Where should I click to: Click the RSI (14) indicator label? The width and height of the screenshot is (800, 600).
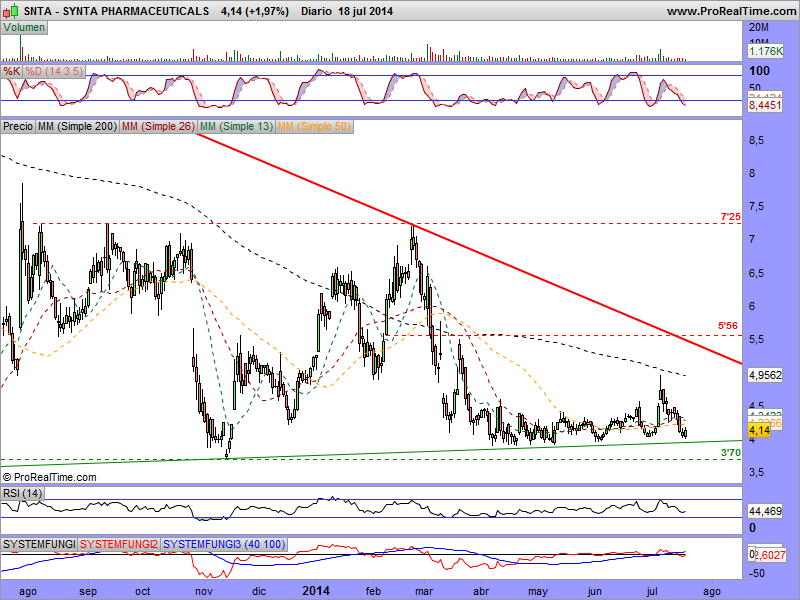tap(22, 493)
